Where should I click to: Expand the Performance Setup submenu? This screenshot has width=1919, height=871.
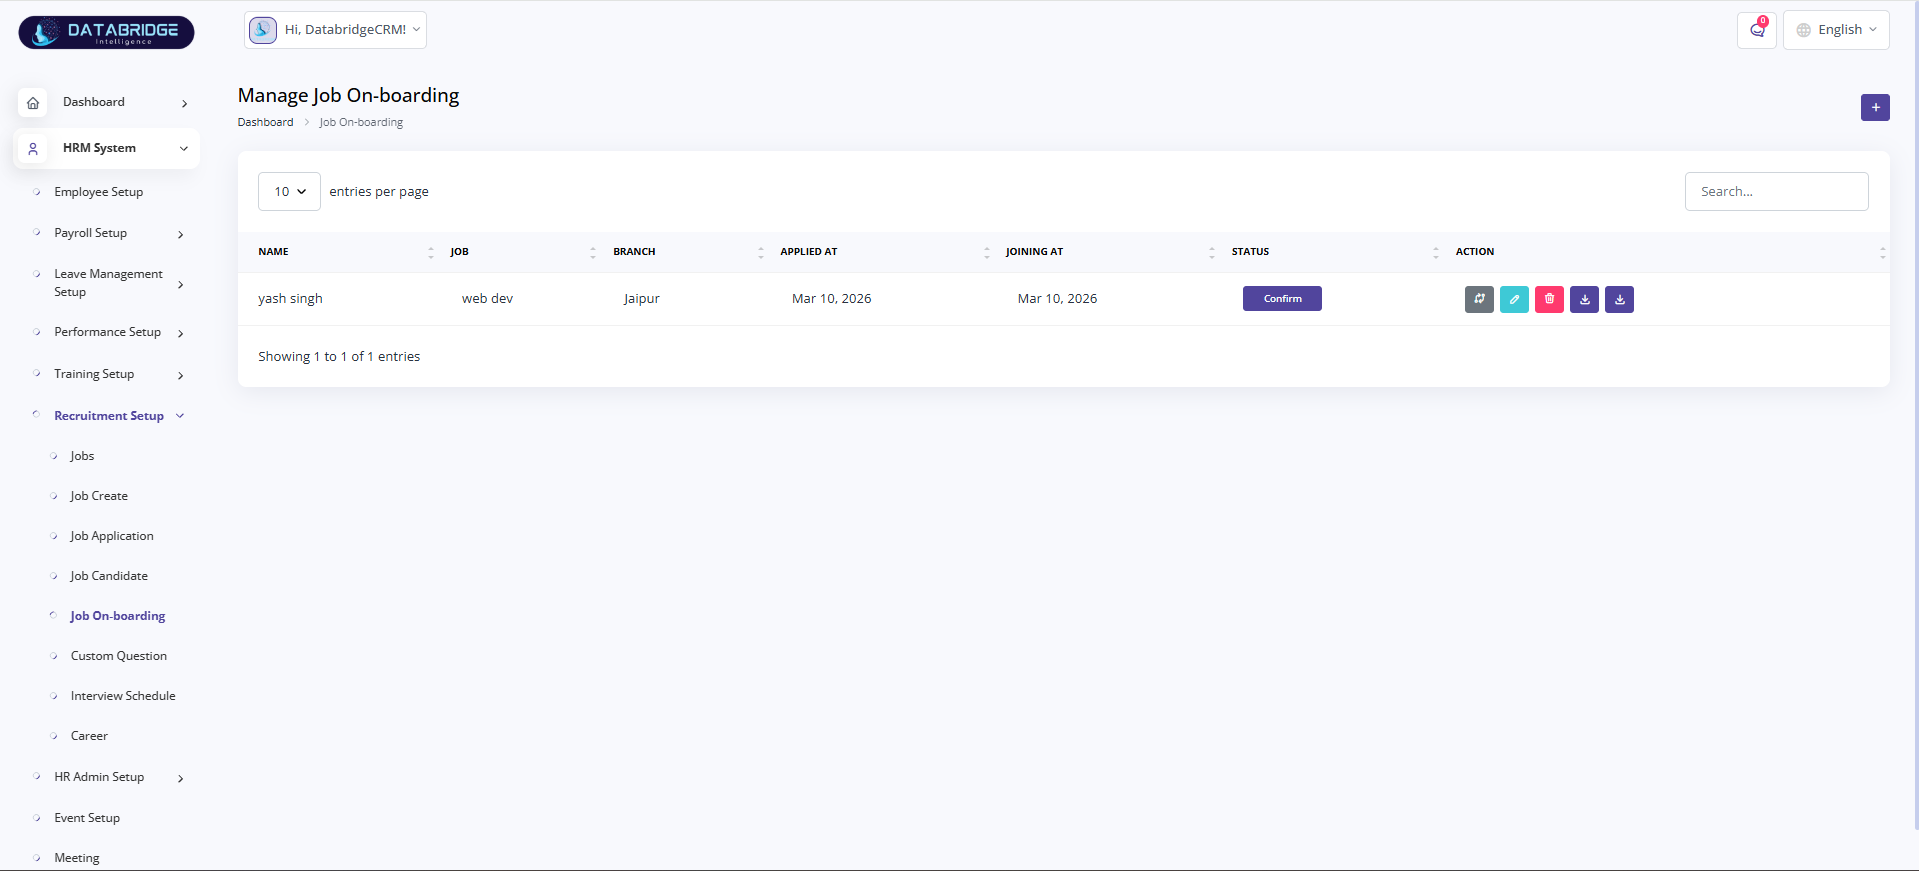[181, 333]
